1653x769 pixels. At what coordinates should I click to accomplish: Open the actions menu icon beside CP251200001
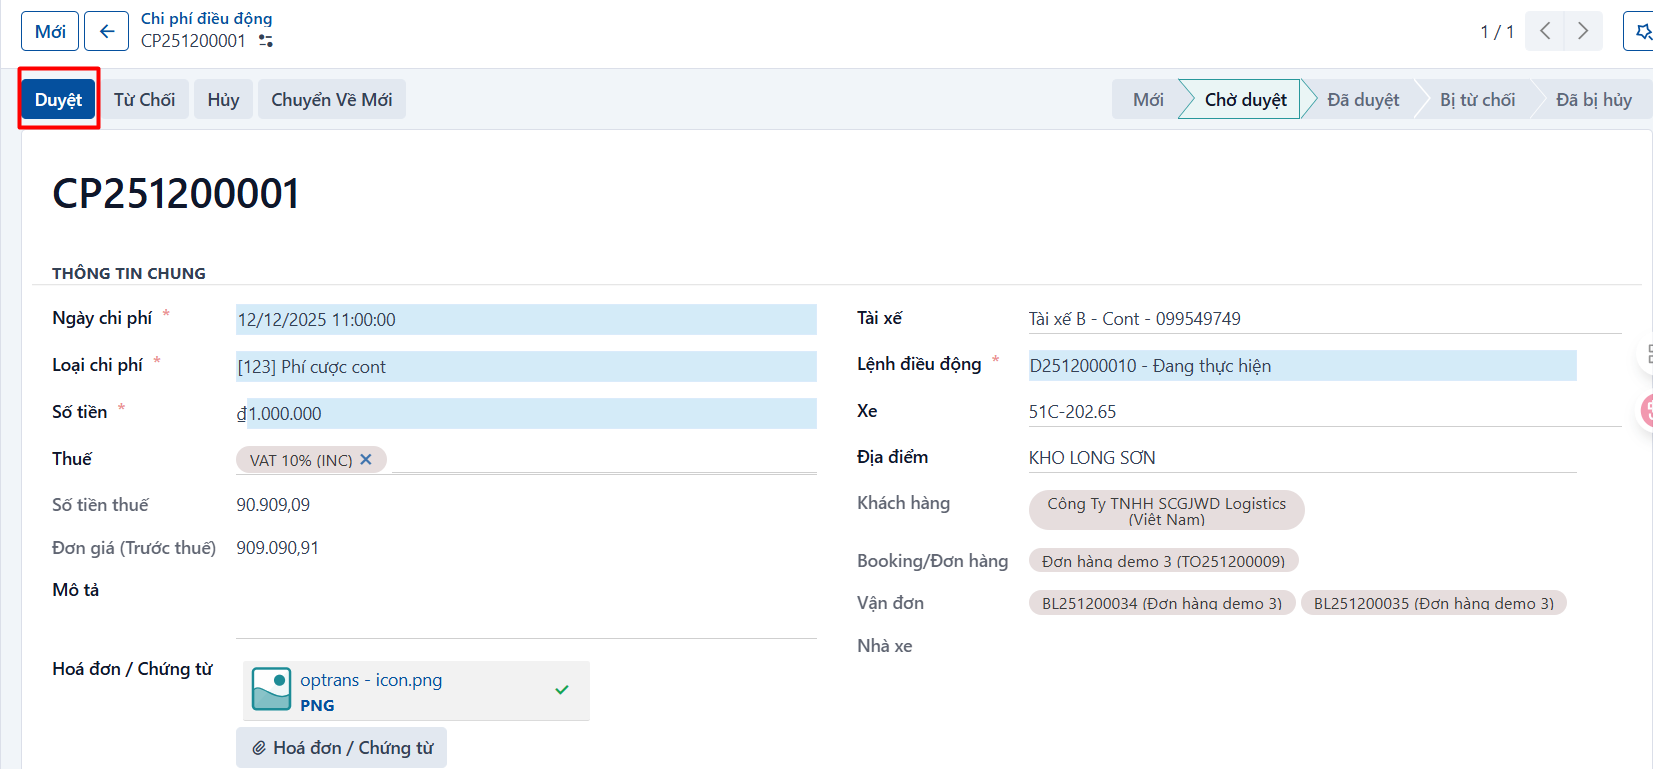(266, 41)
